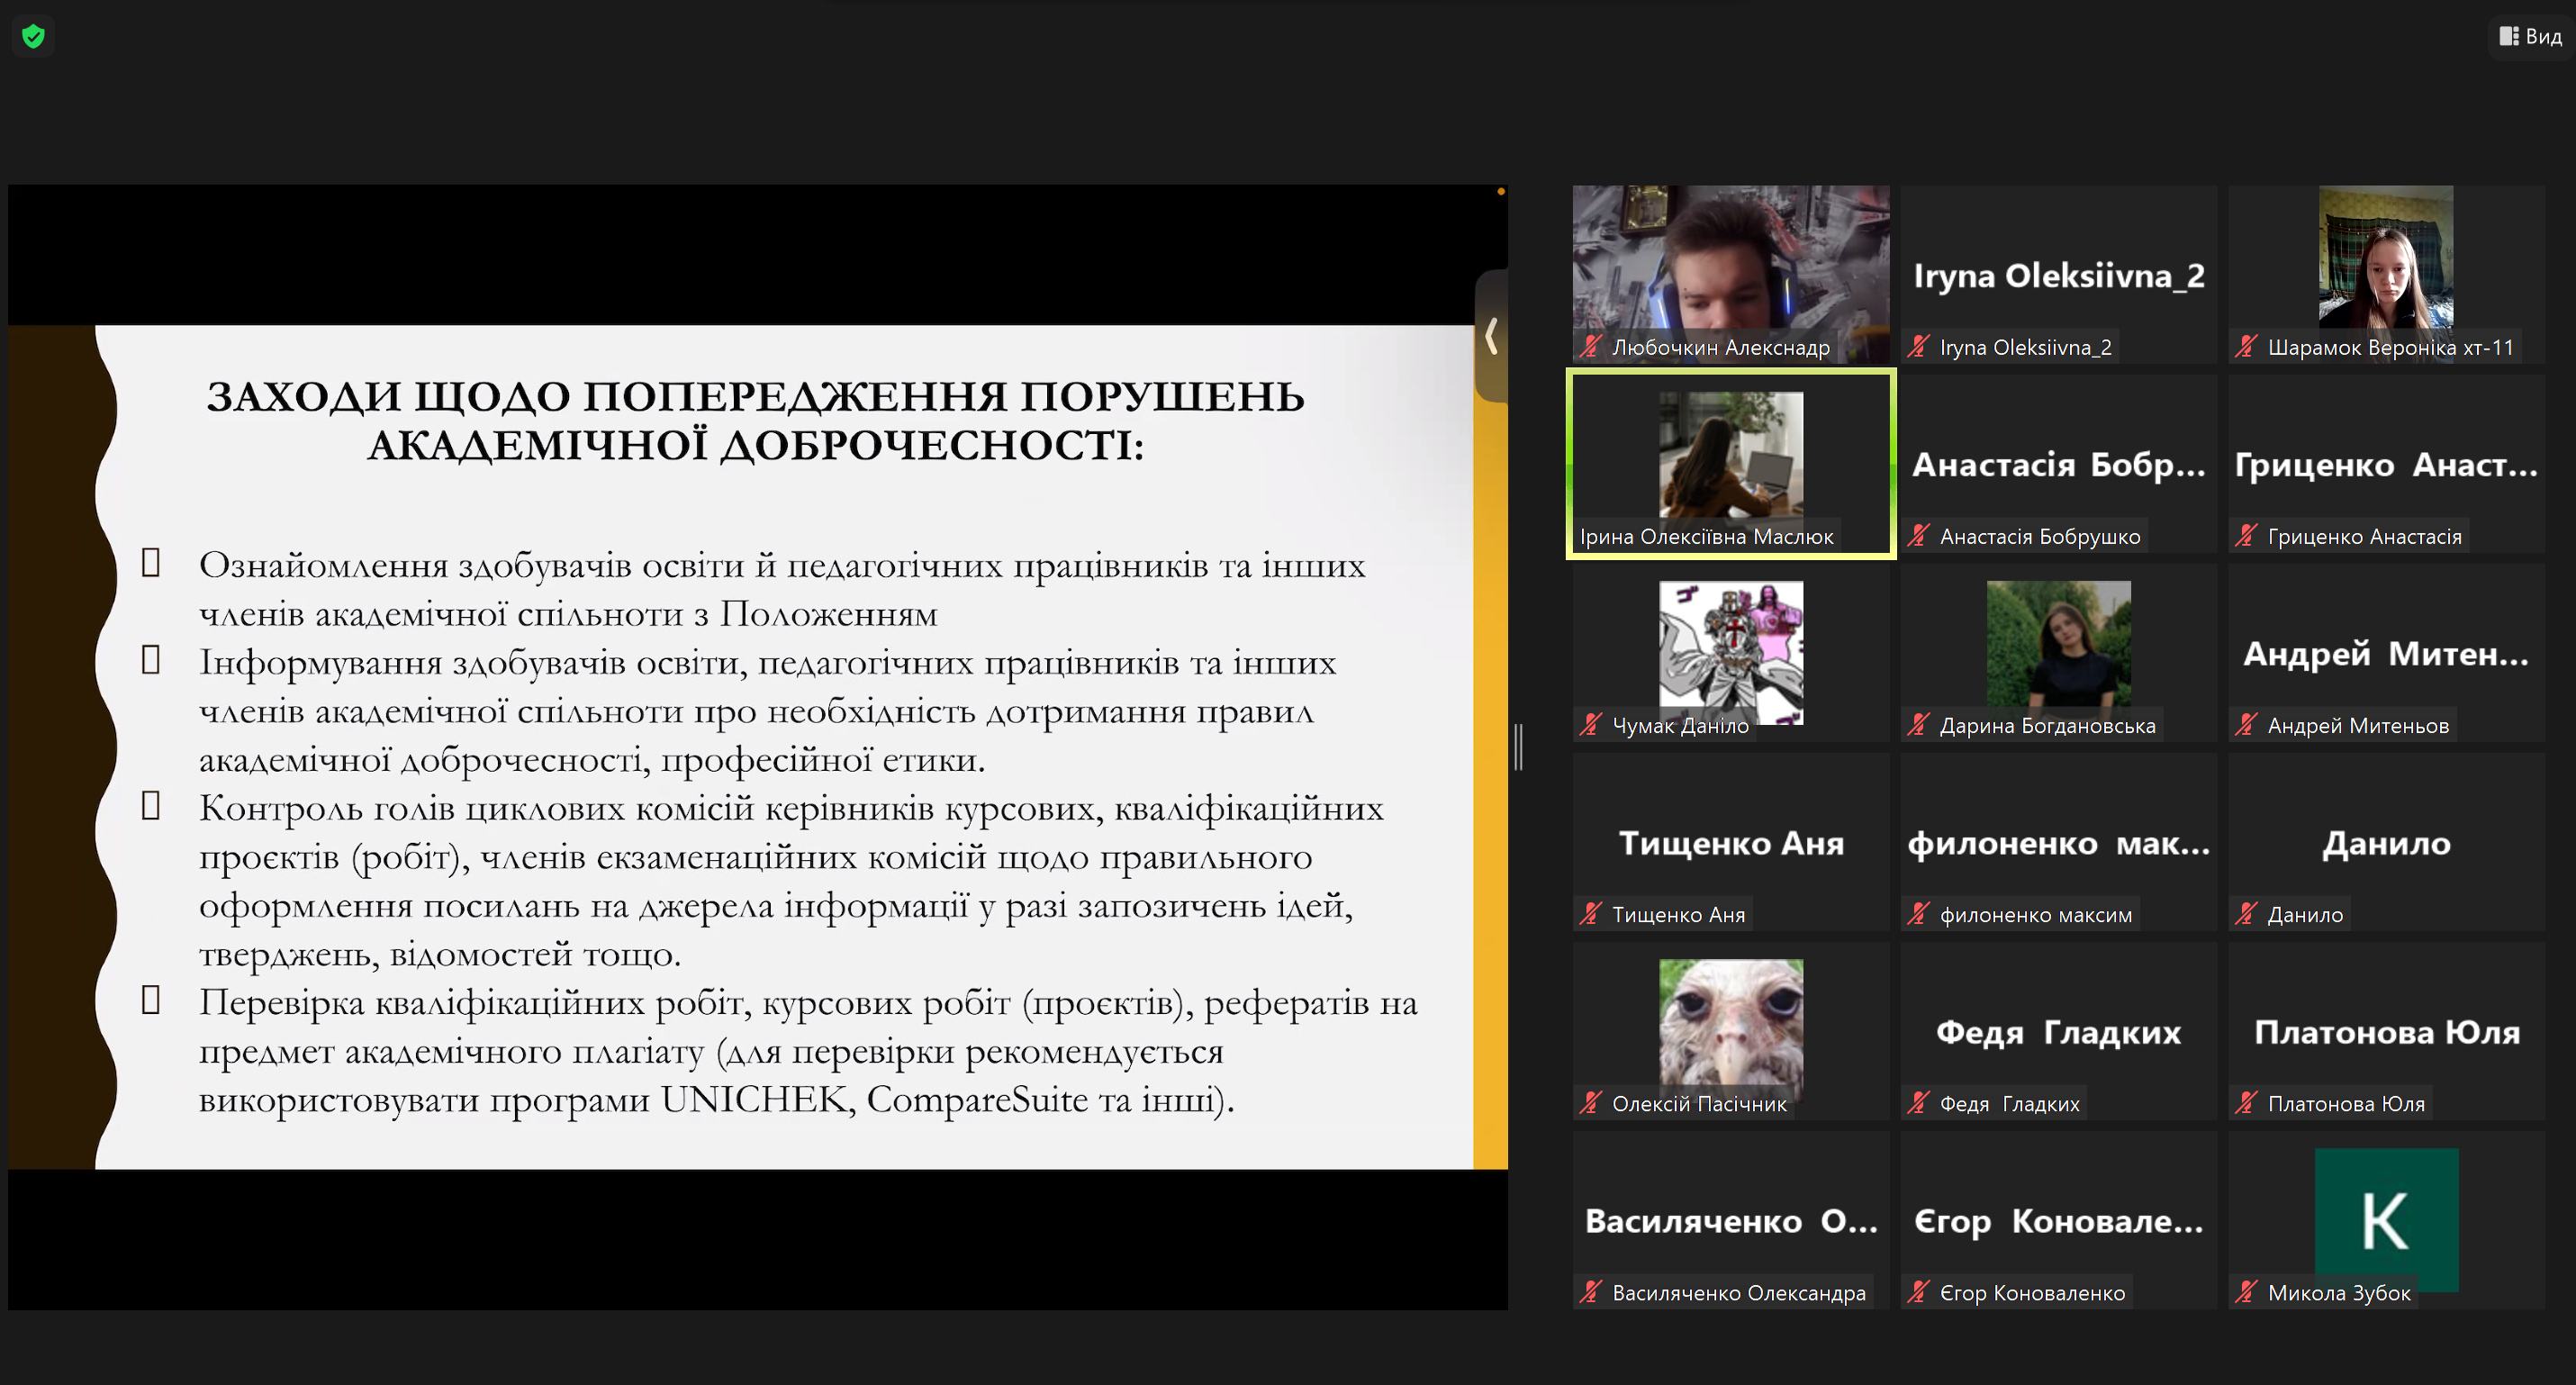This screenshot has height=1385, width=2576.
Task: Select Любочкин Алекснадр's video tile
Action: click(1731, 274)
